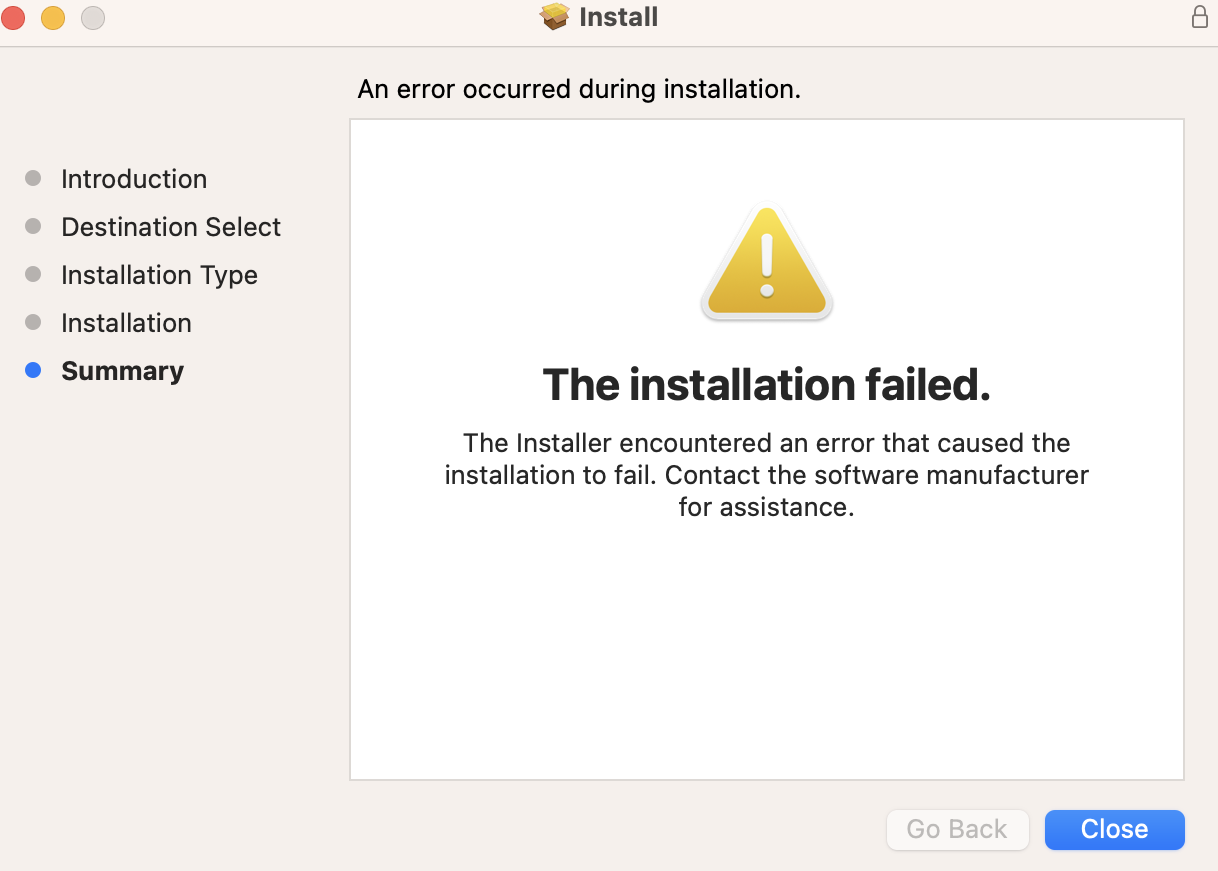The width and height of the screenshot is (1218, 871).
Task: Click the yellow minimize window button
Action: tap(53, 17)
